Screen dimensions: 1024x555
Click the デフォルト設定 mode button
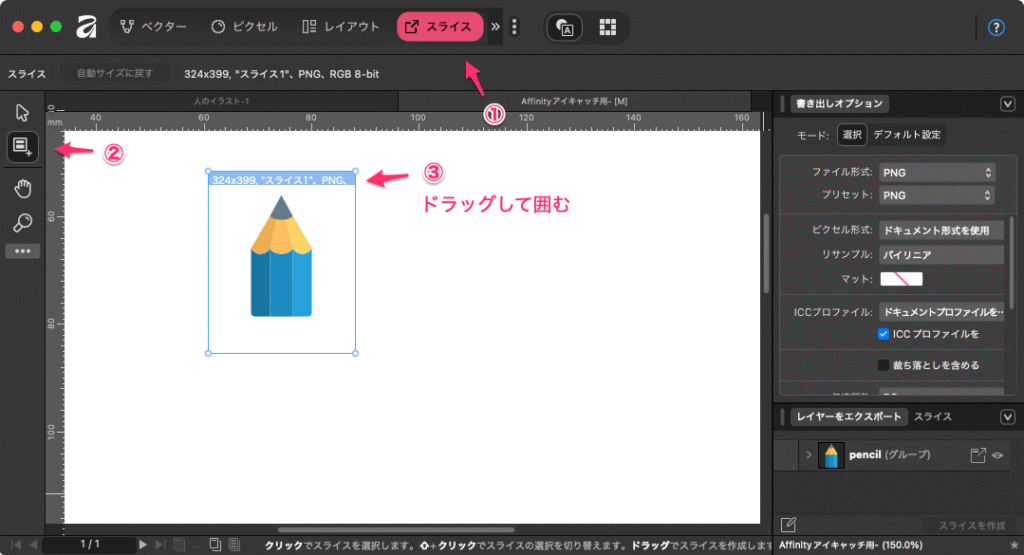906,134
